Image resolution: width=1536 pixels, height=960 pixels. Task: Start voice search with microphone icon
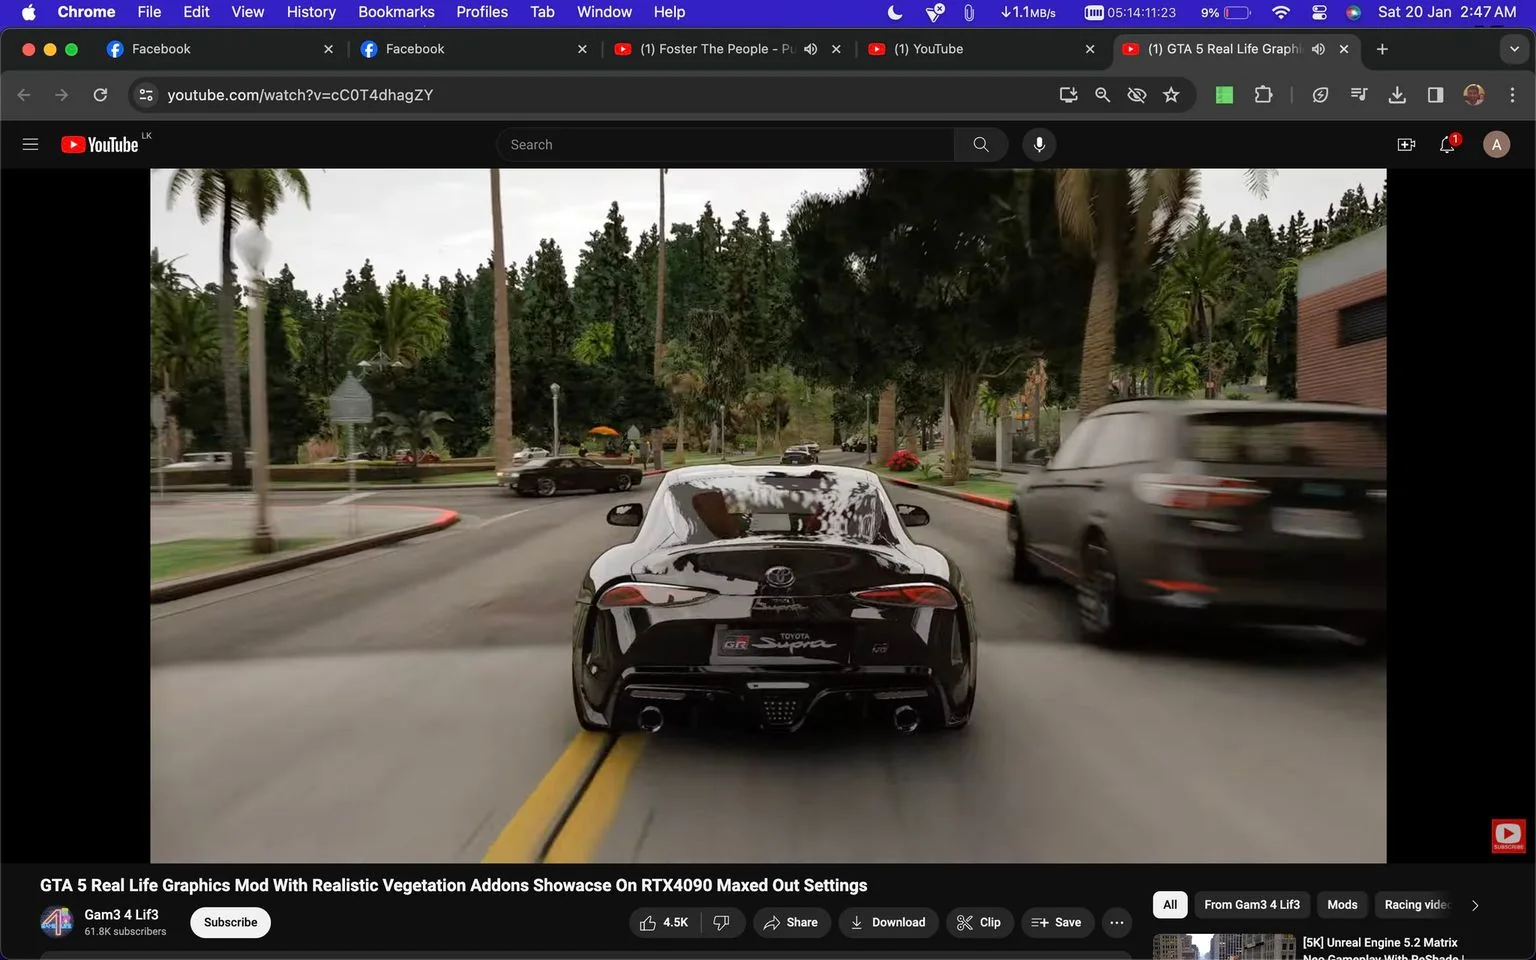pyautogui.click(x=1039, y=145)
